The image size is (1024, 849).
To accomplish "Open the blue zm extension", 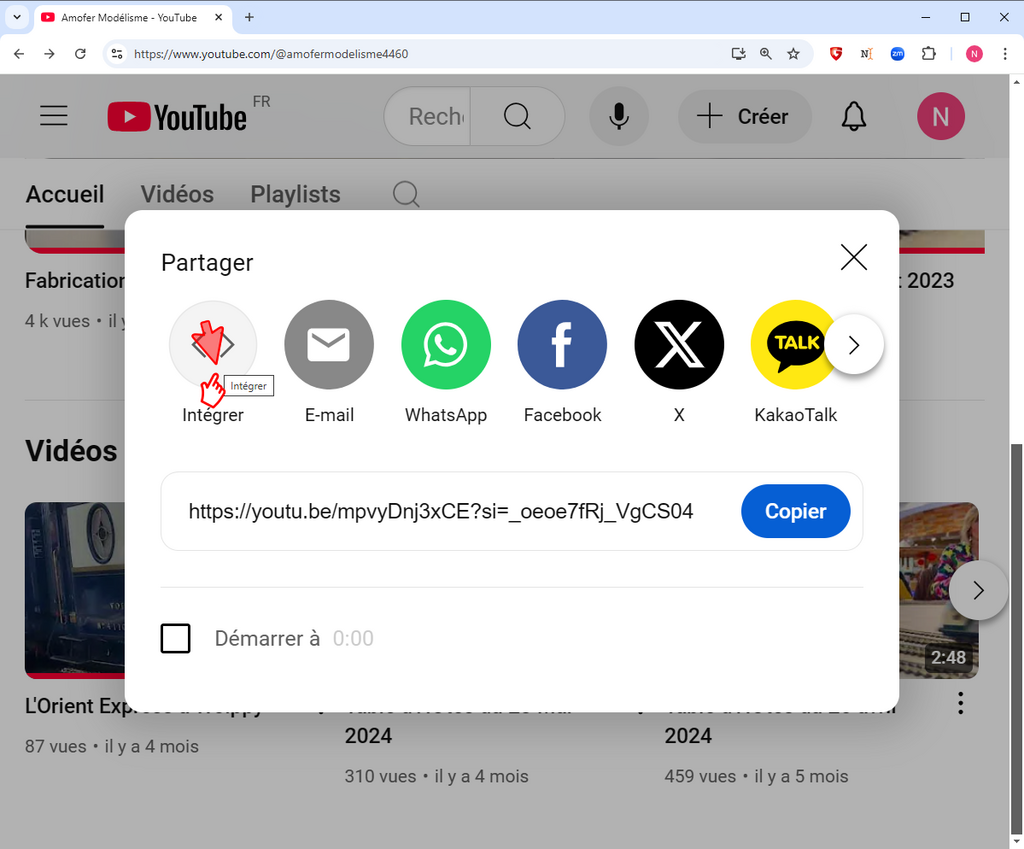I will tap(897, 54).
